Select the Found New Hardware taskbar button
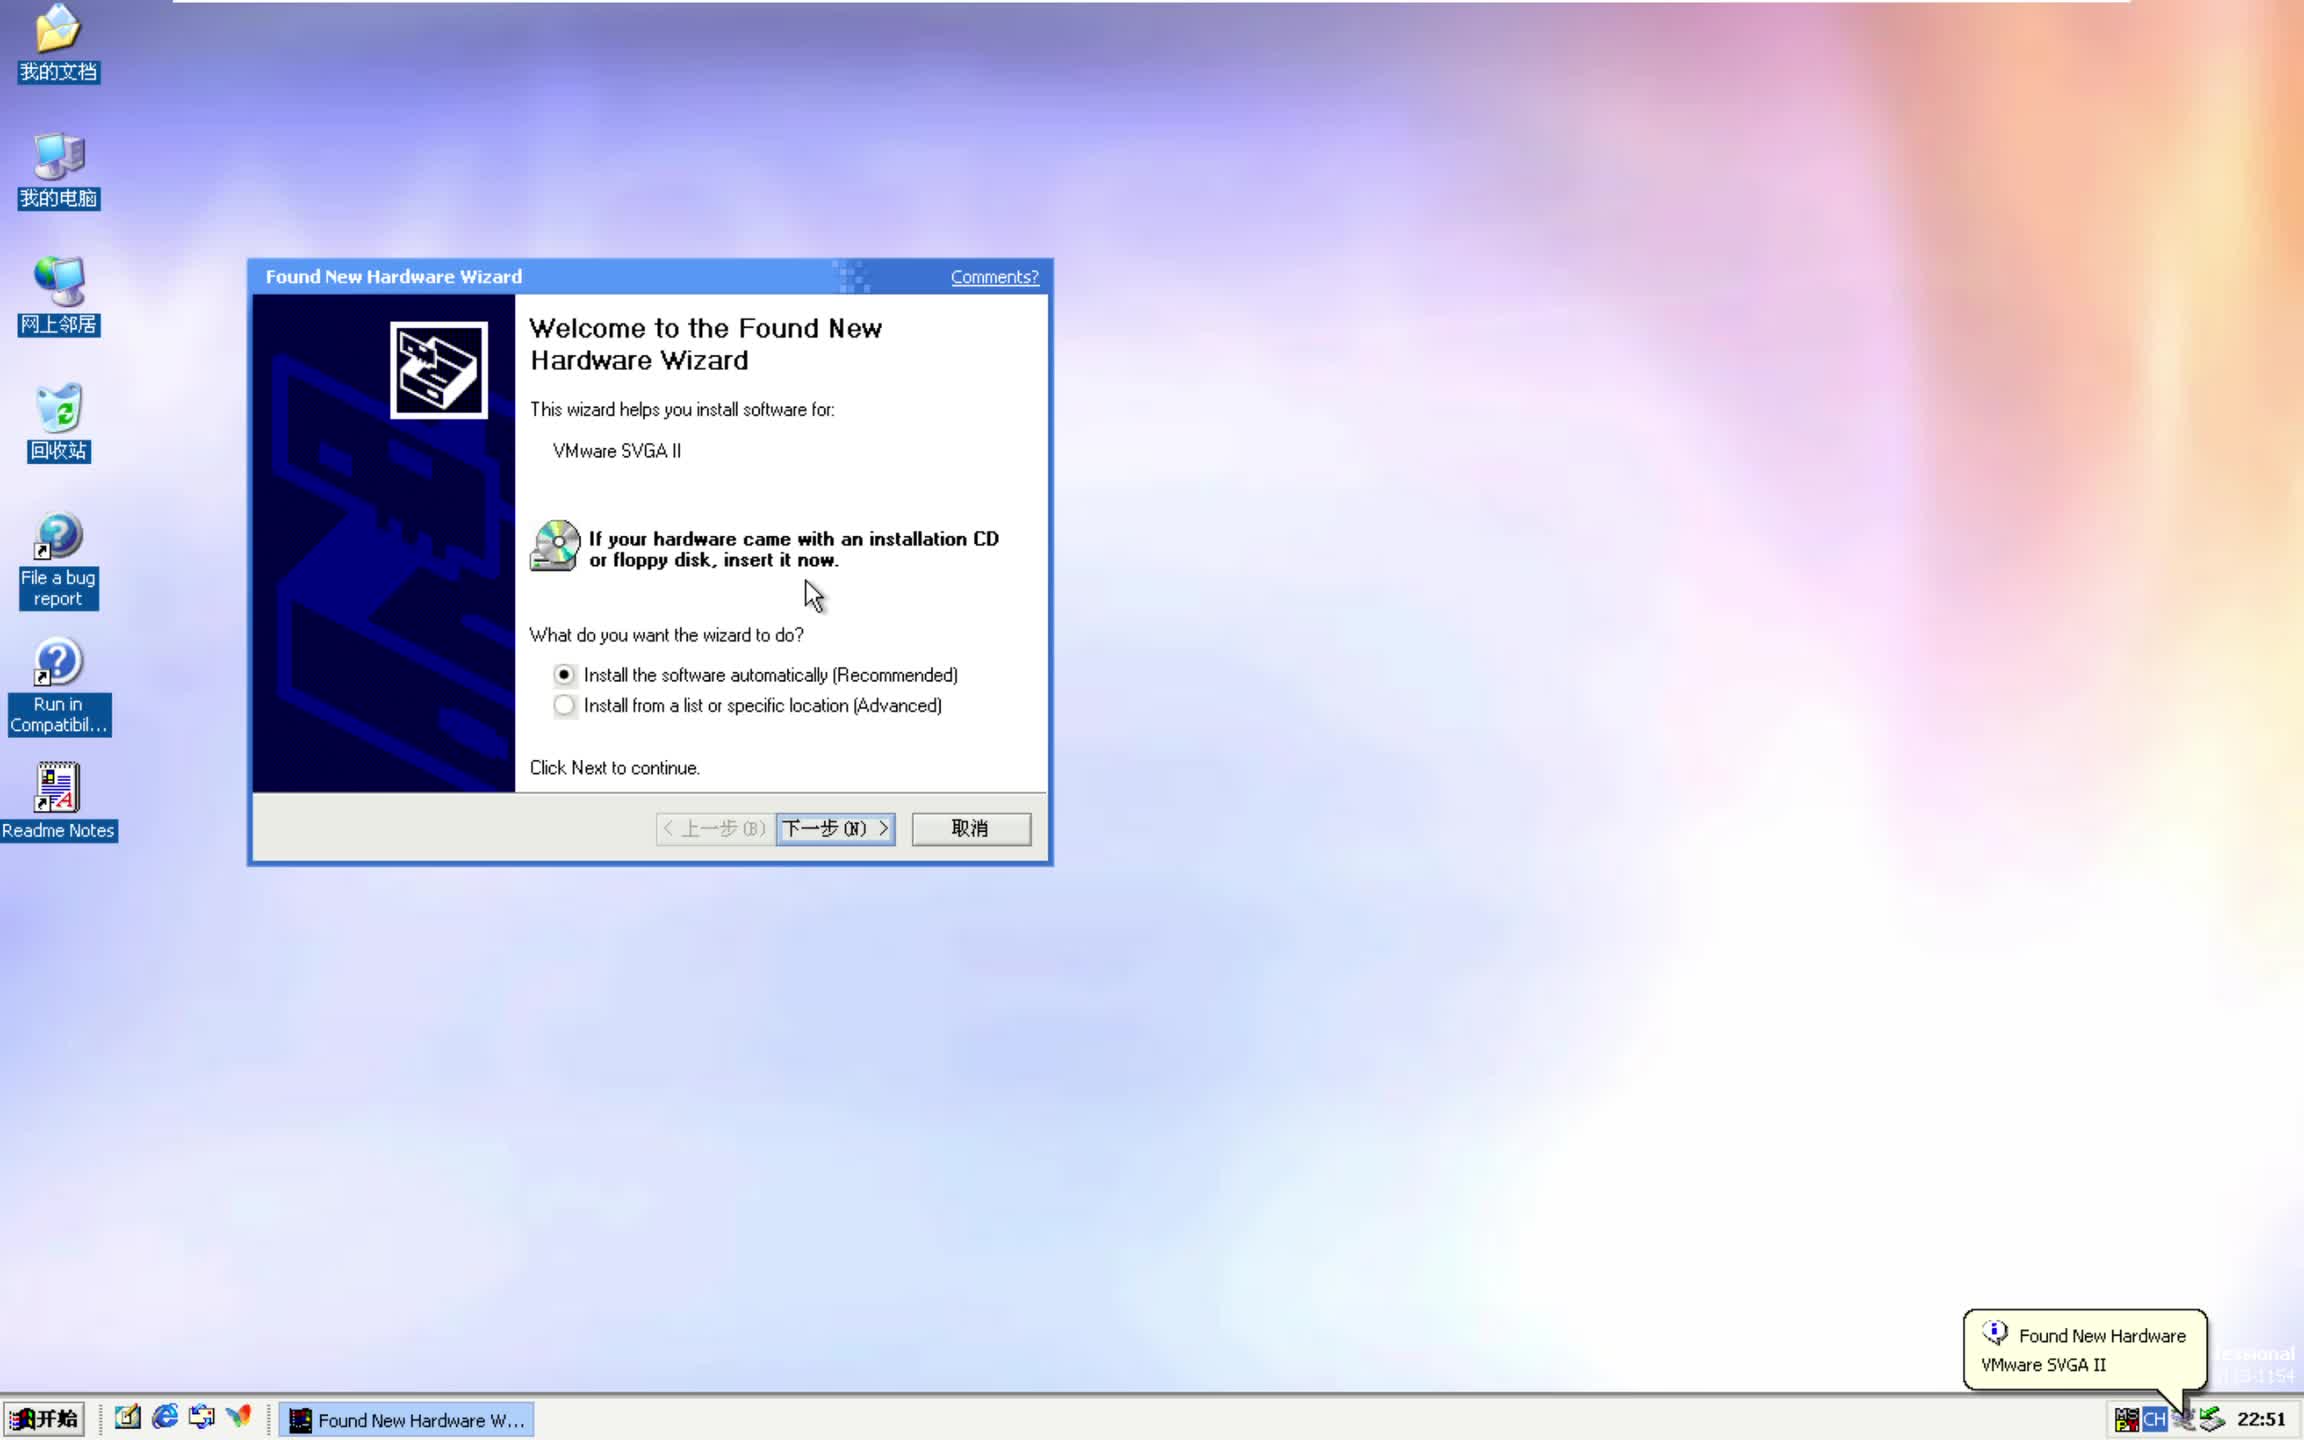Screen dimensions: 2304x1440 coord(405,1419)
